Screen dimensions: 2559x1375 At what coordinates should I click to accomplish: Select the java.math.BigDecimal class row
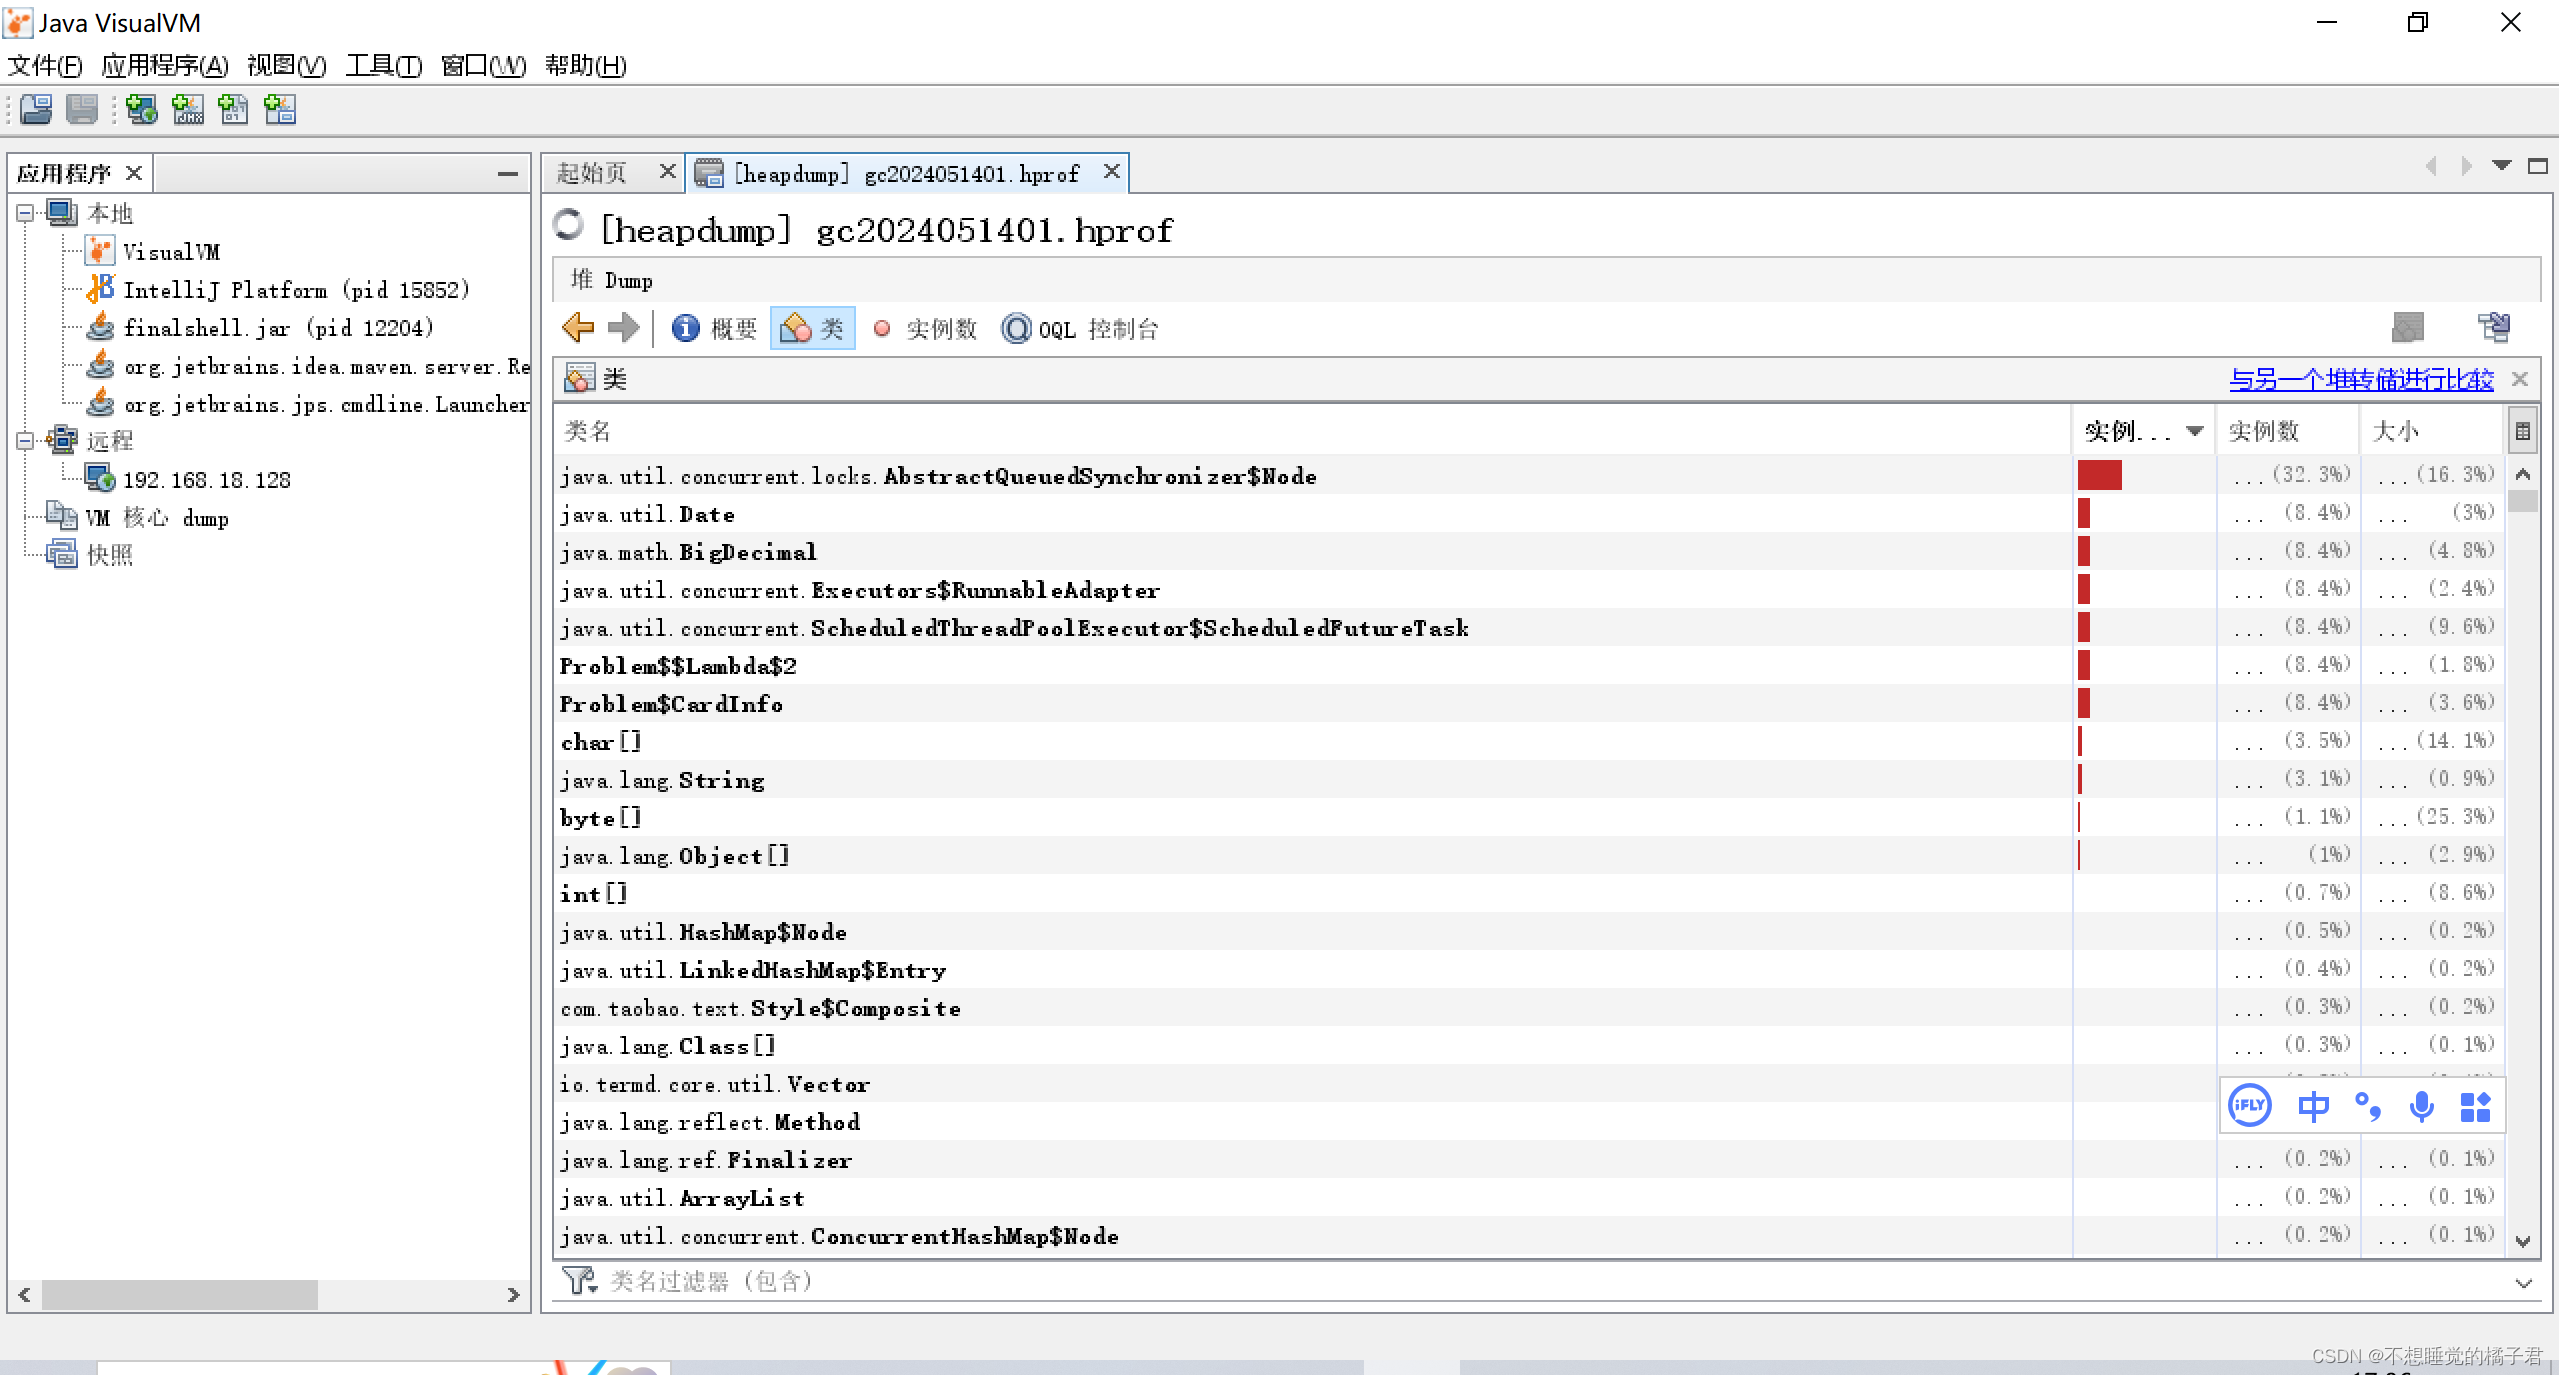[1528, 551]
